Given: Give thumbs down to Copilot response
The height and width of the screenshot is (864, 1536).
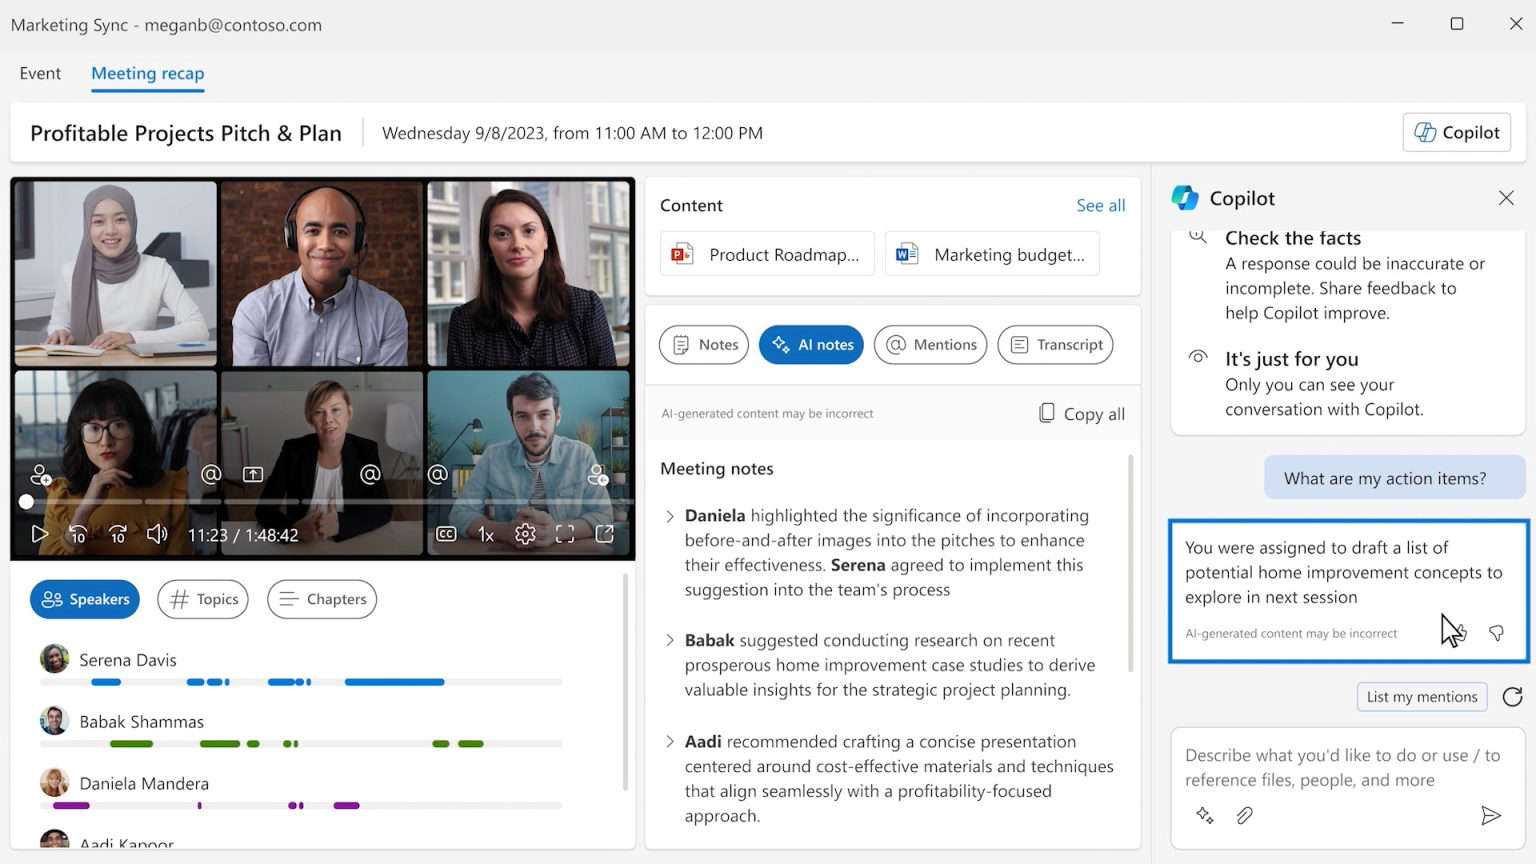Looking at the screenshot, I should [x=1496, y=633].
